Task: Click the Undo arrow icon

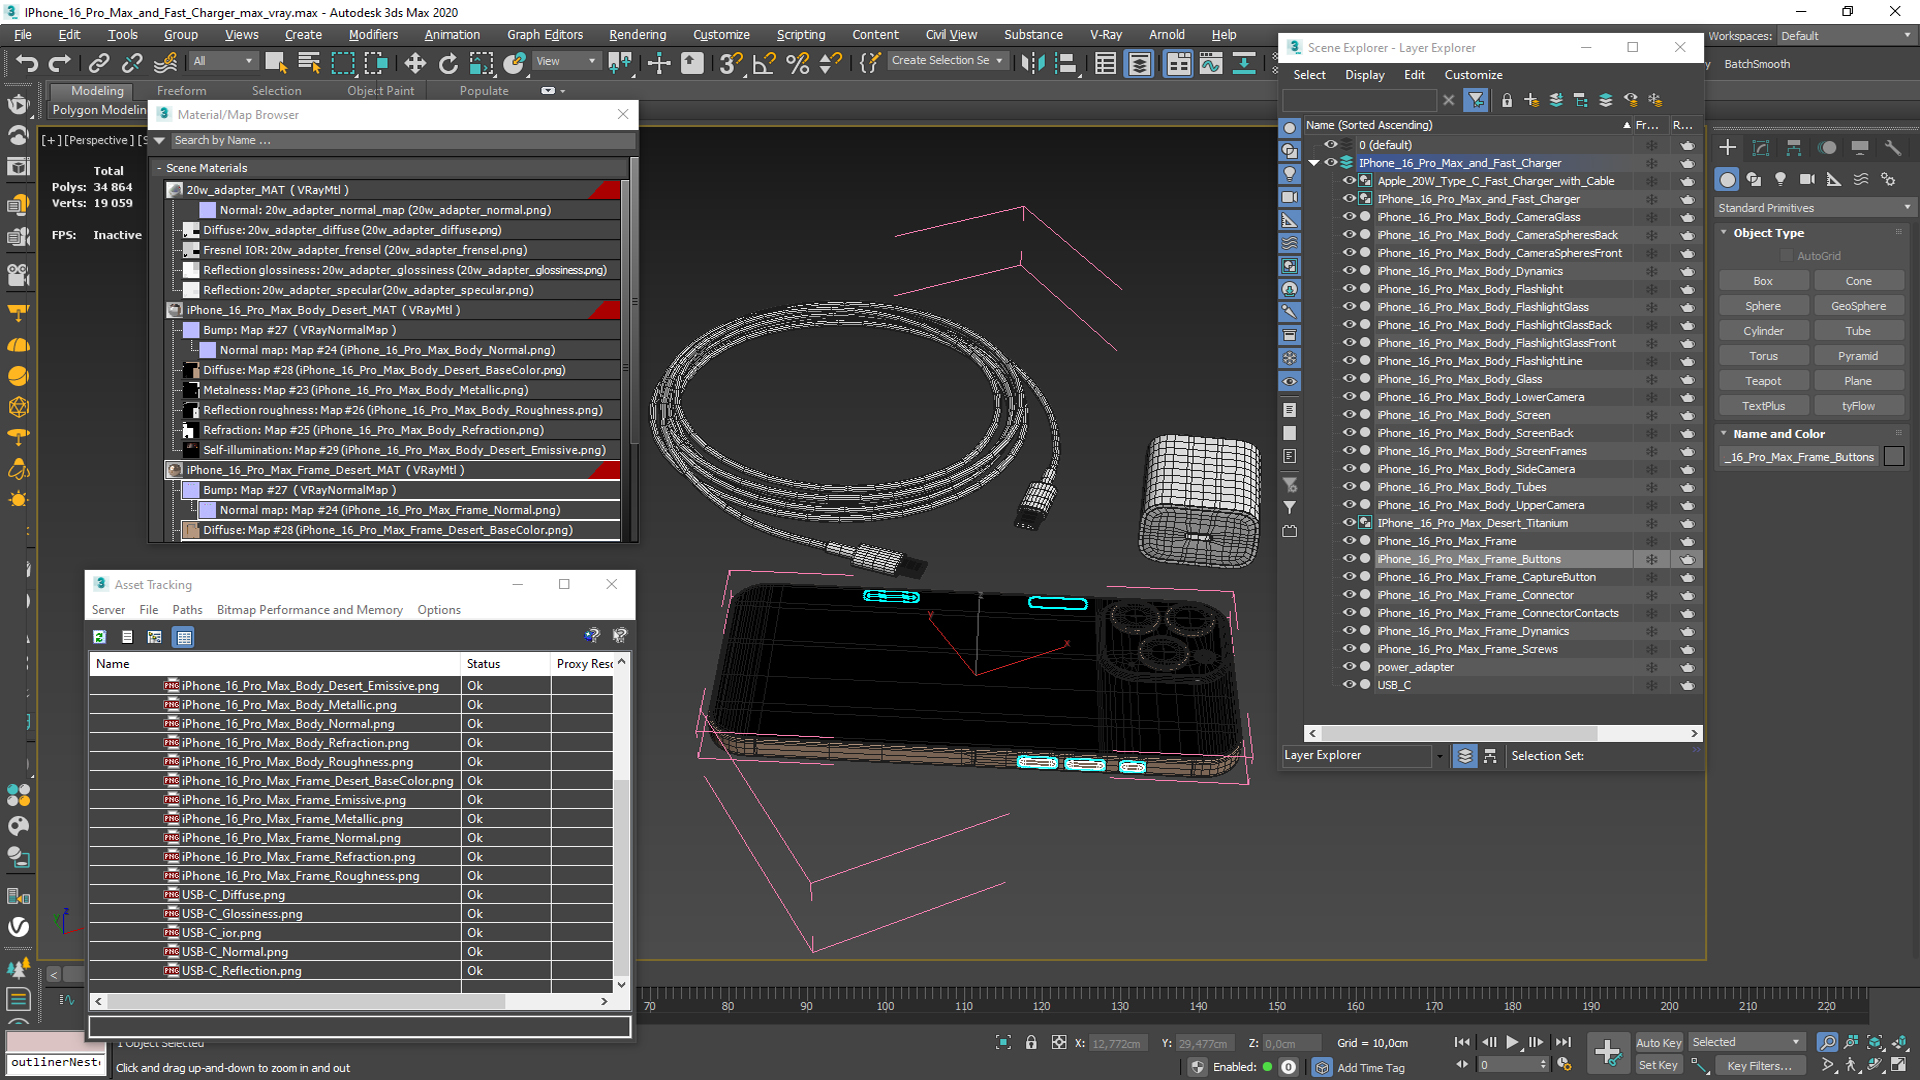Action: click(x=27, y=64)
